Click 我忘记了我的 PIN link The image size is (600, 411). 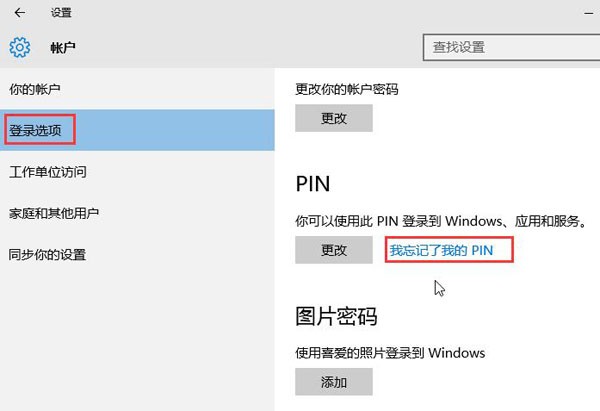(441, 250)
